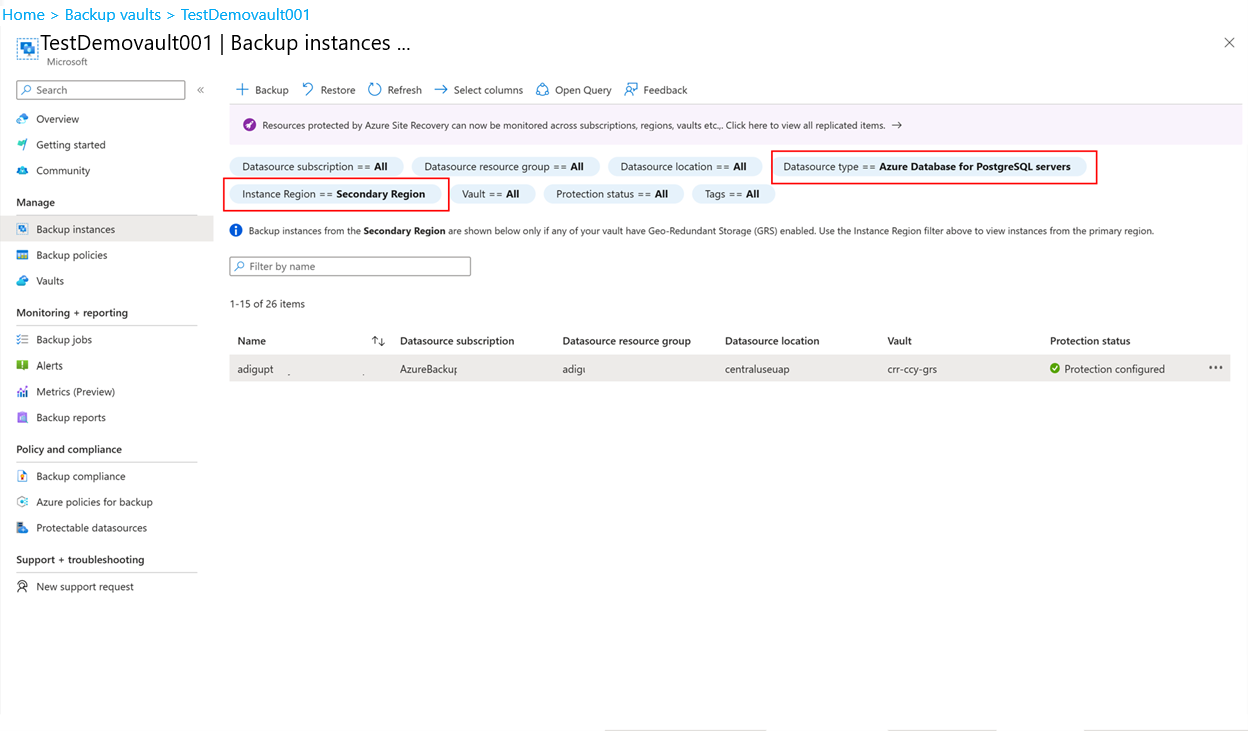
Task: Open the Overview sidebar item
Action: pos(57,119)
